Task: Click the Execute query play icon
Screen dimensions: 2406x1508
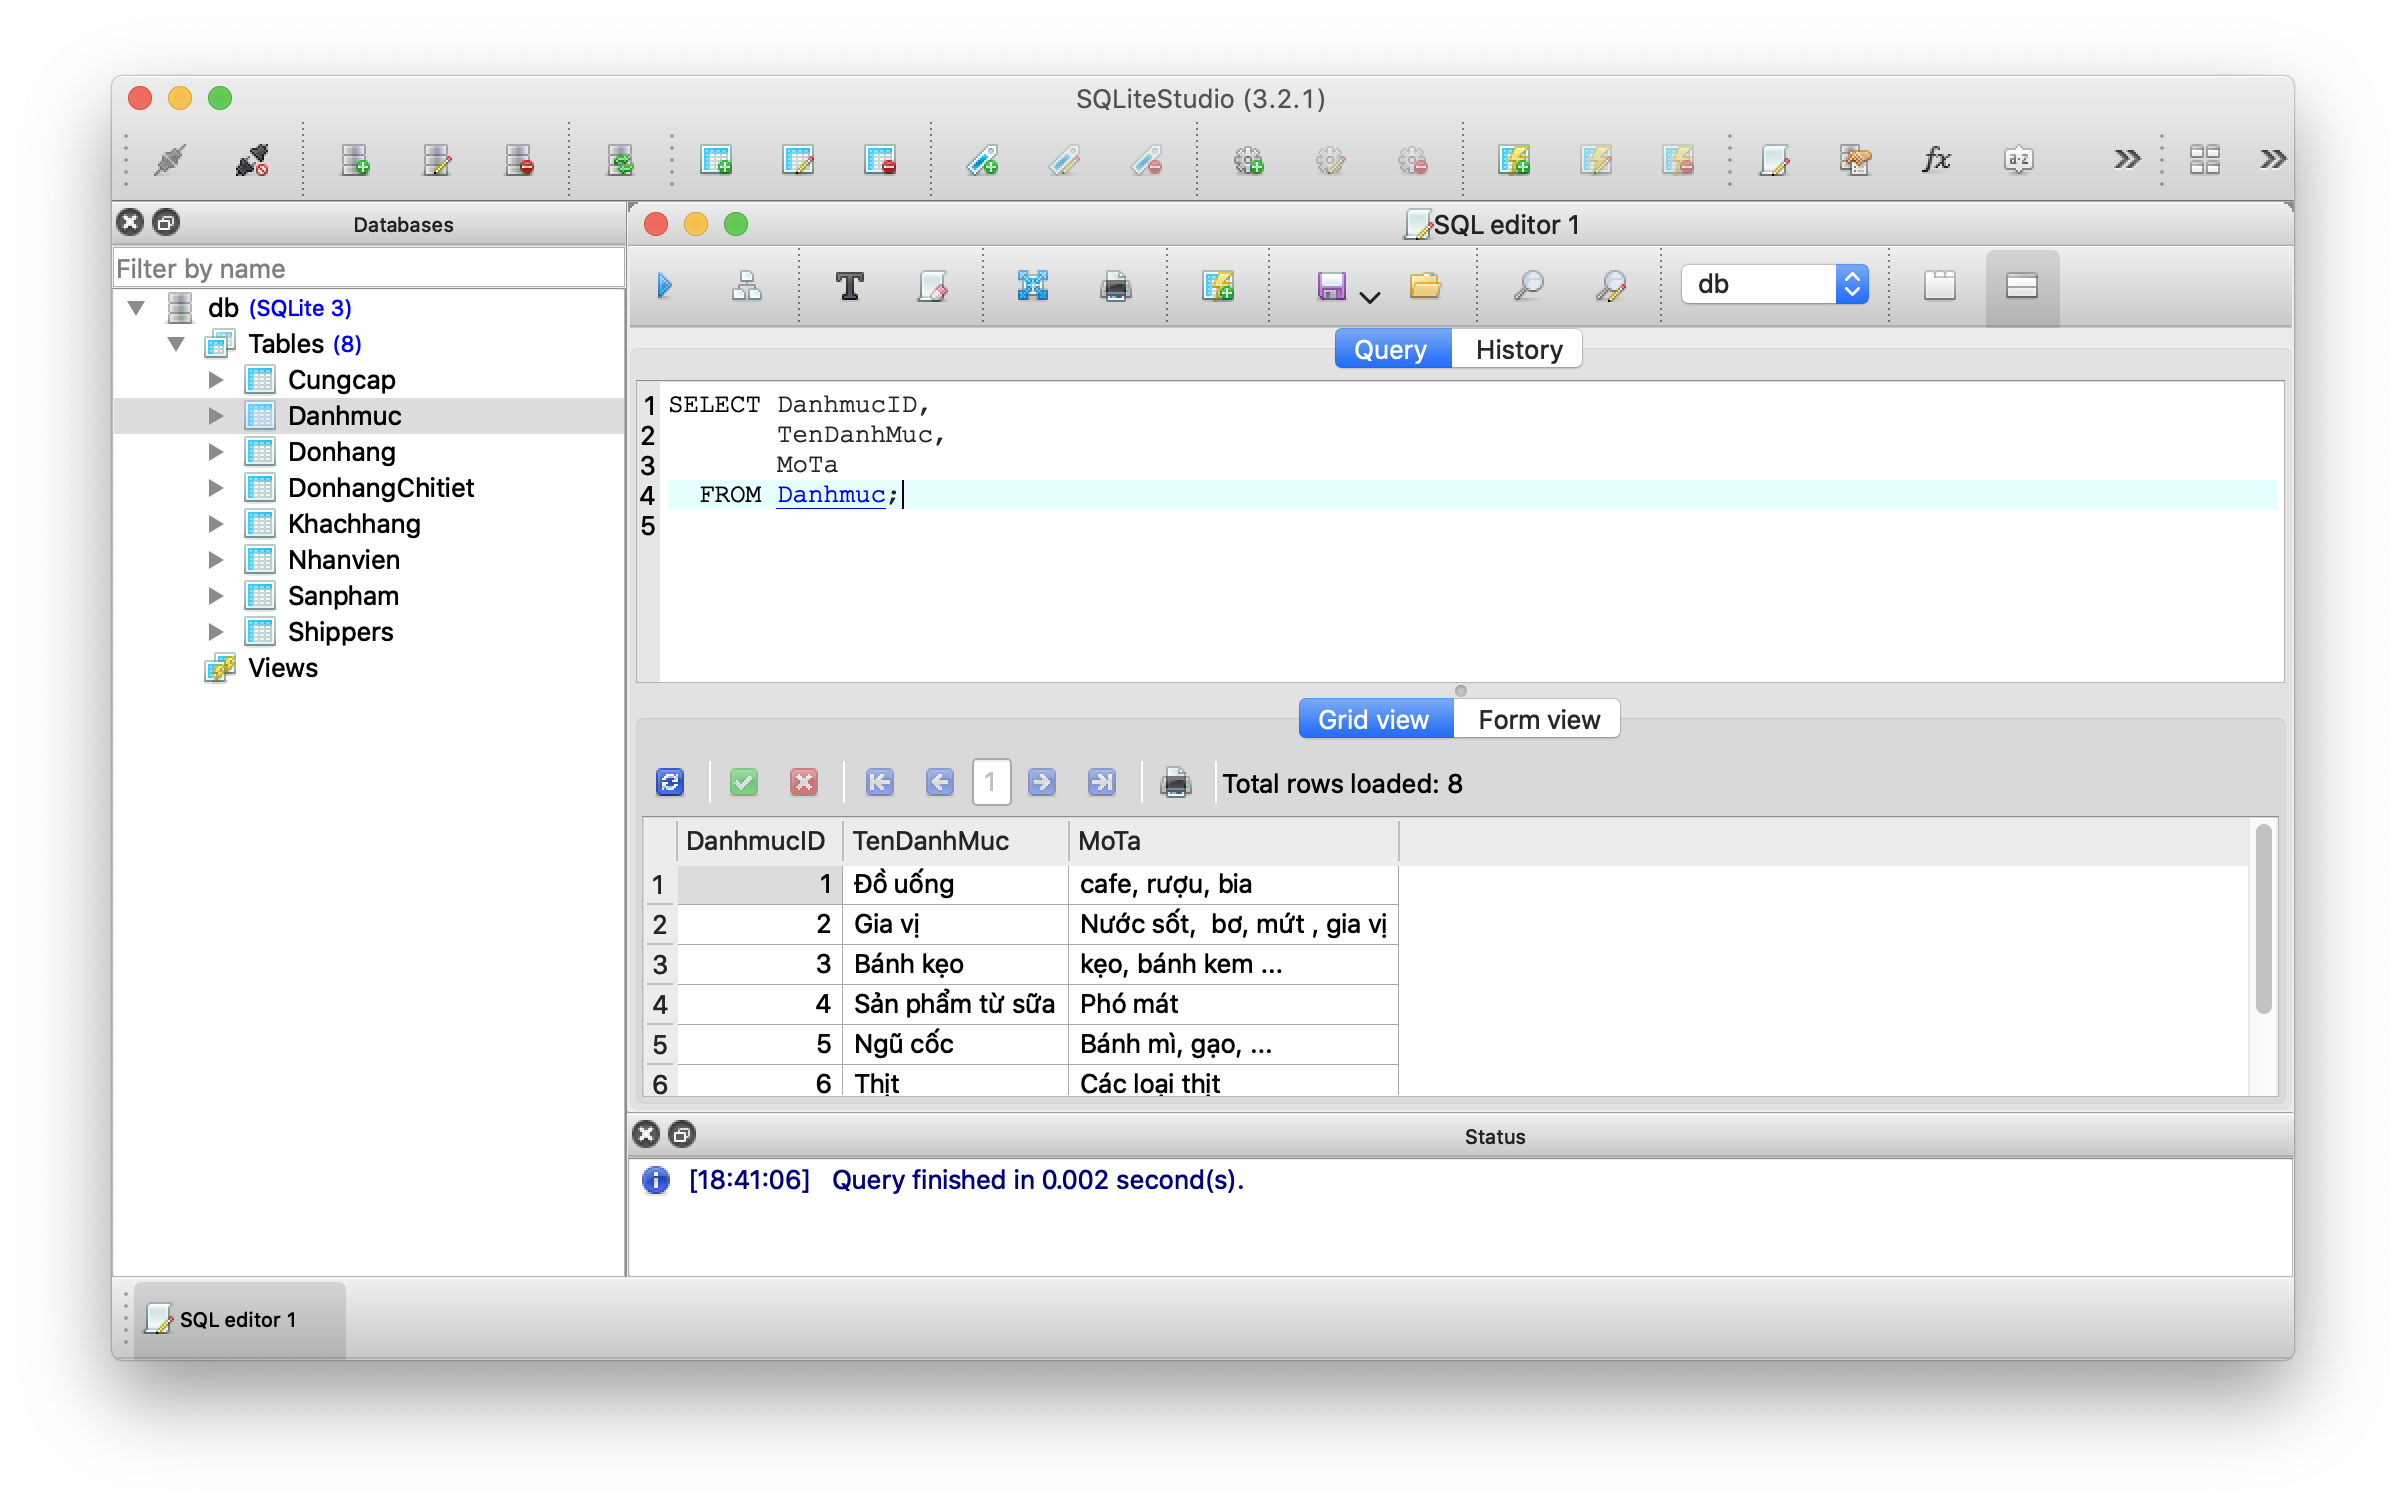Action: pyautogui.click(x=664, y=286)
